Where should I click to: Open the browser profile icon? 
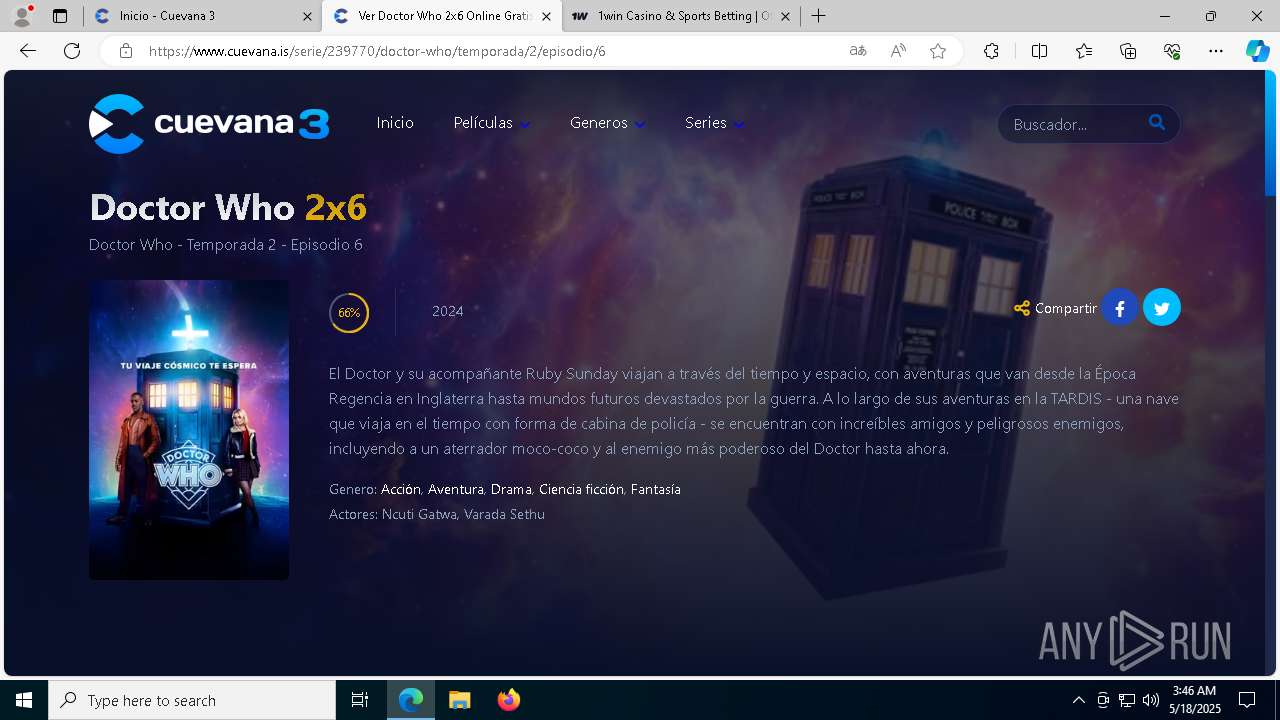22,16
